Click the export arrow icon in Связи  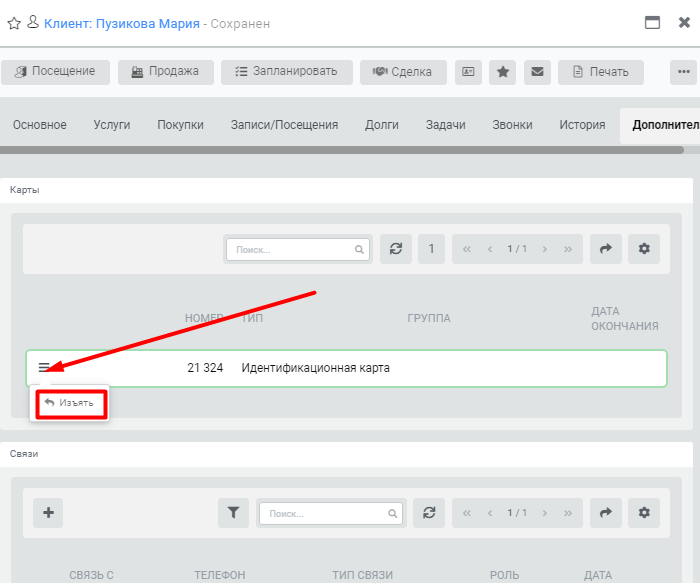606,512
